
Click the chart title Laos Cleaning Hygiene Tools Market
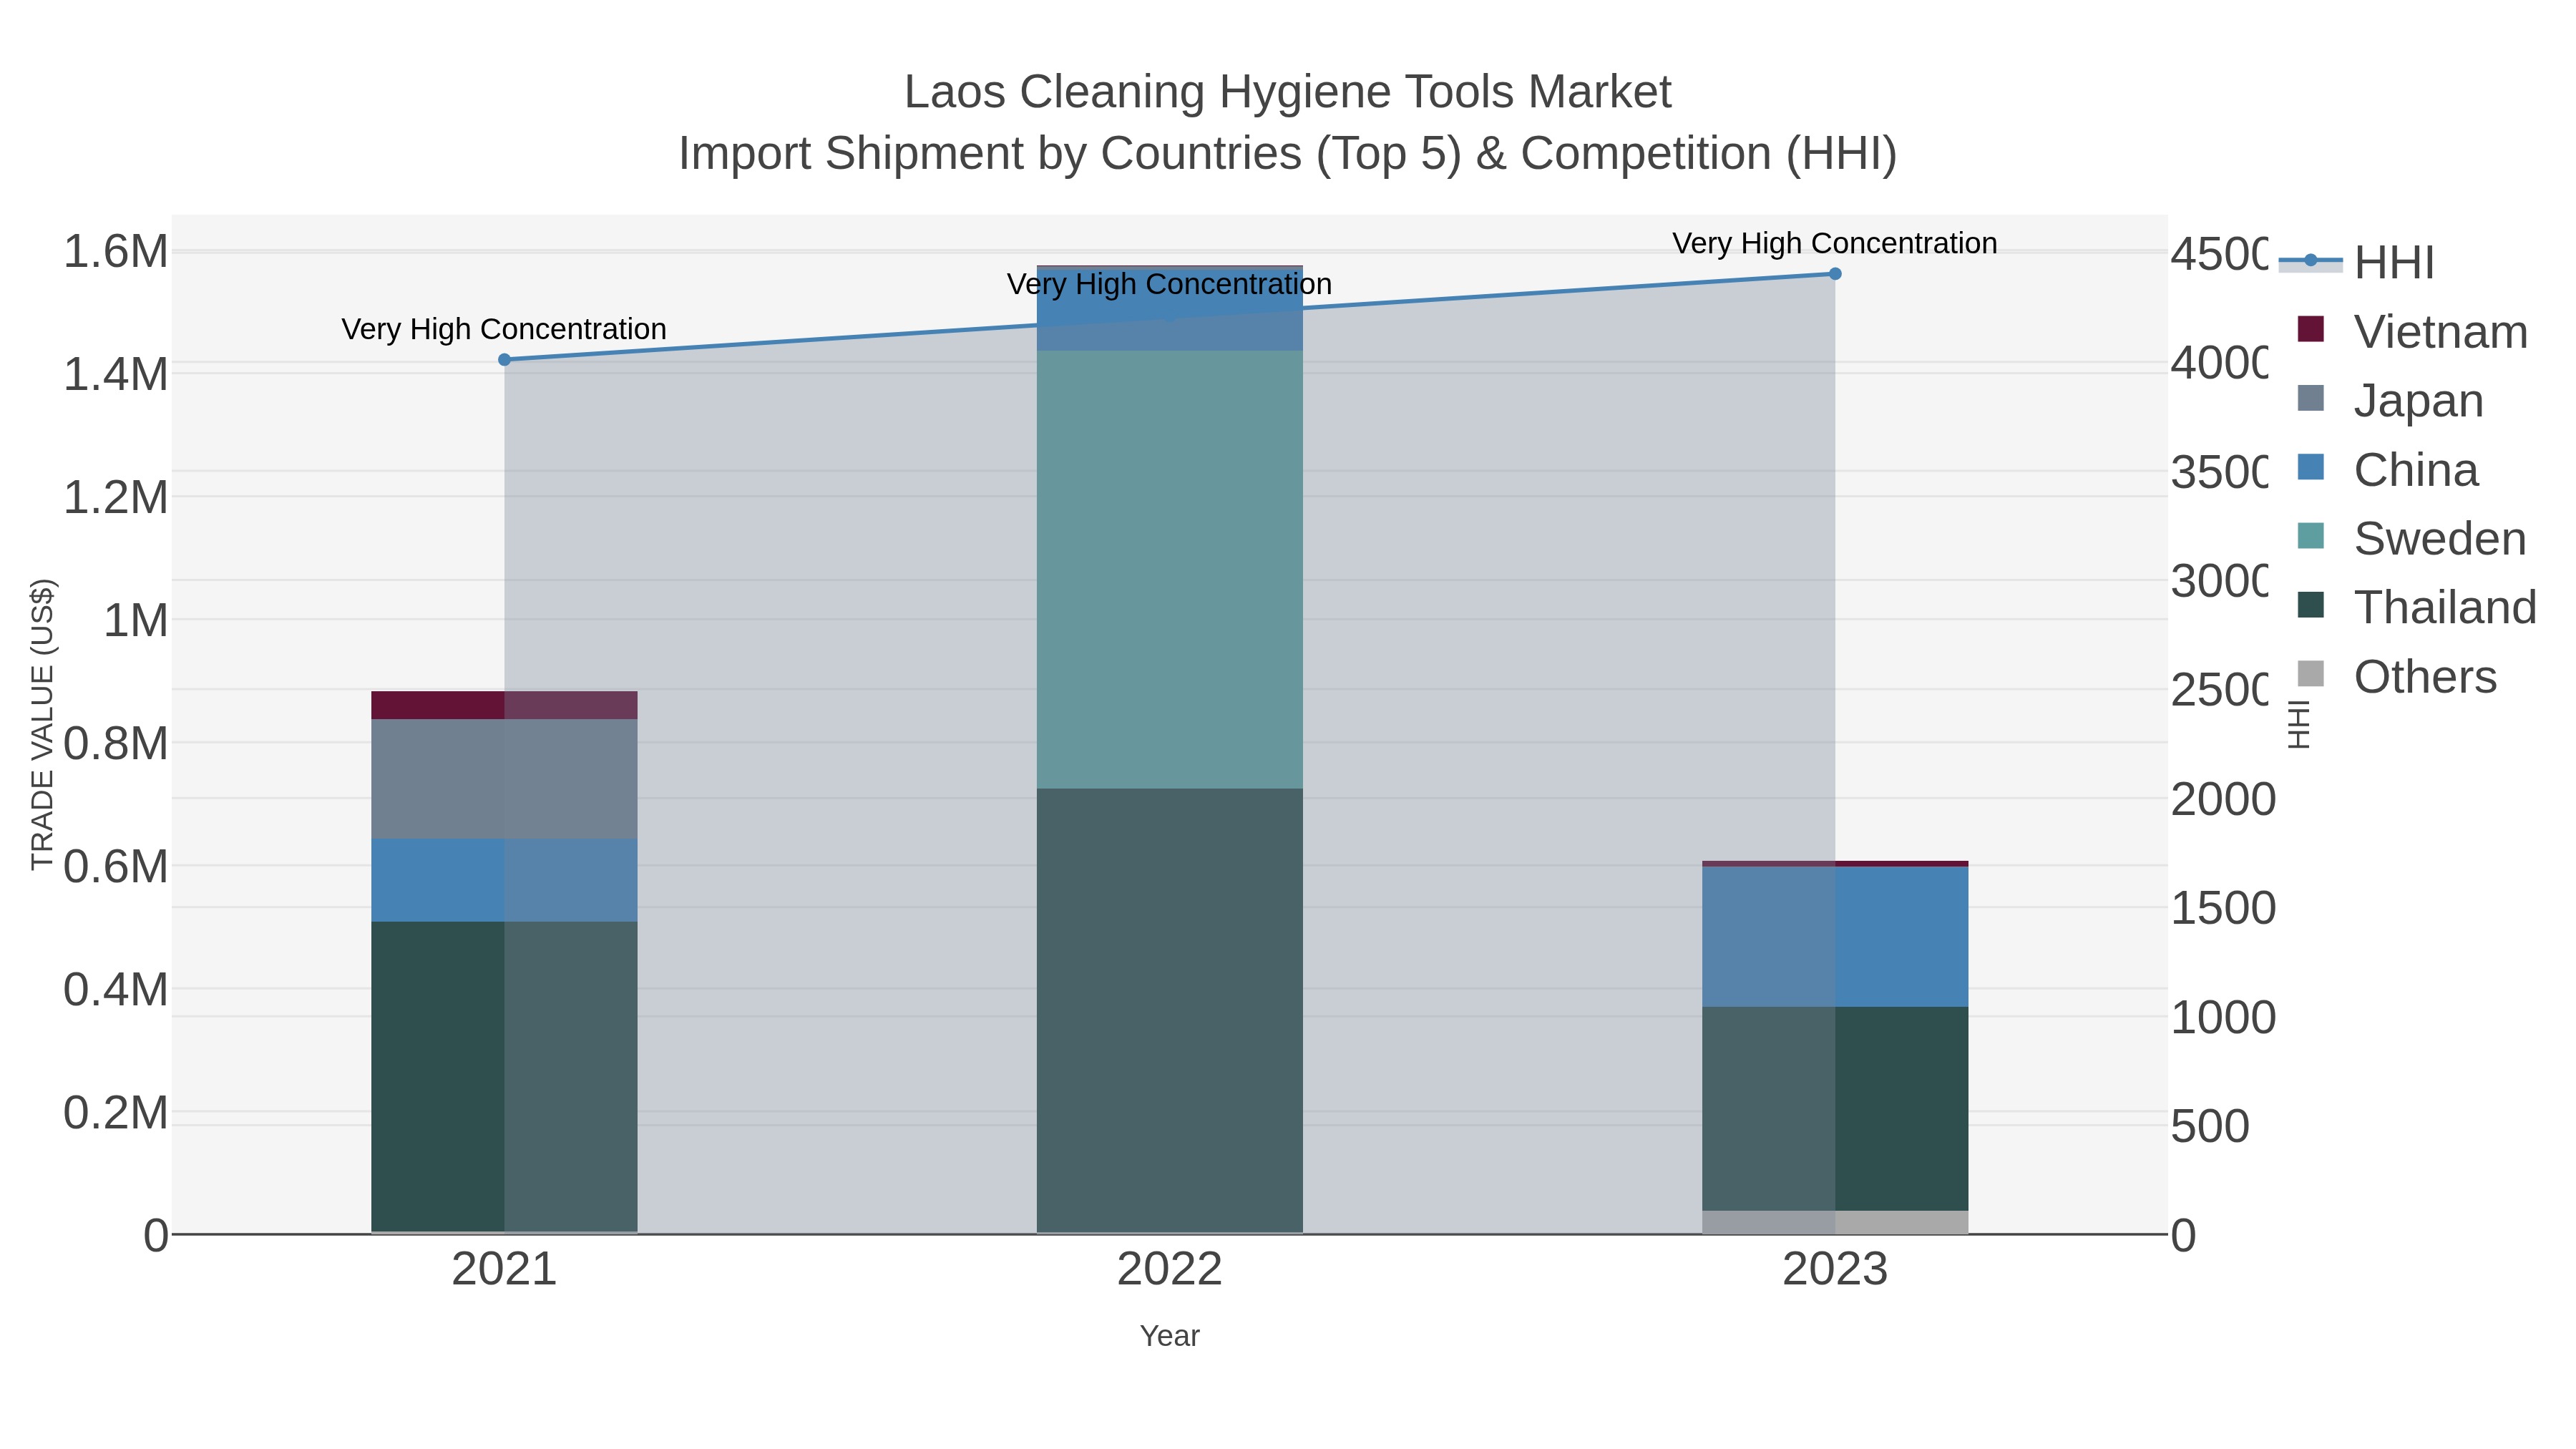coord(1288,92)
